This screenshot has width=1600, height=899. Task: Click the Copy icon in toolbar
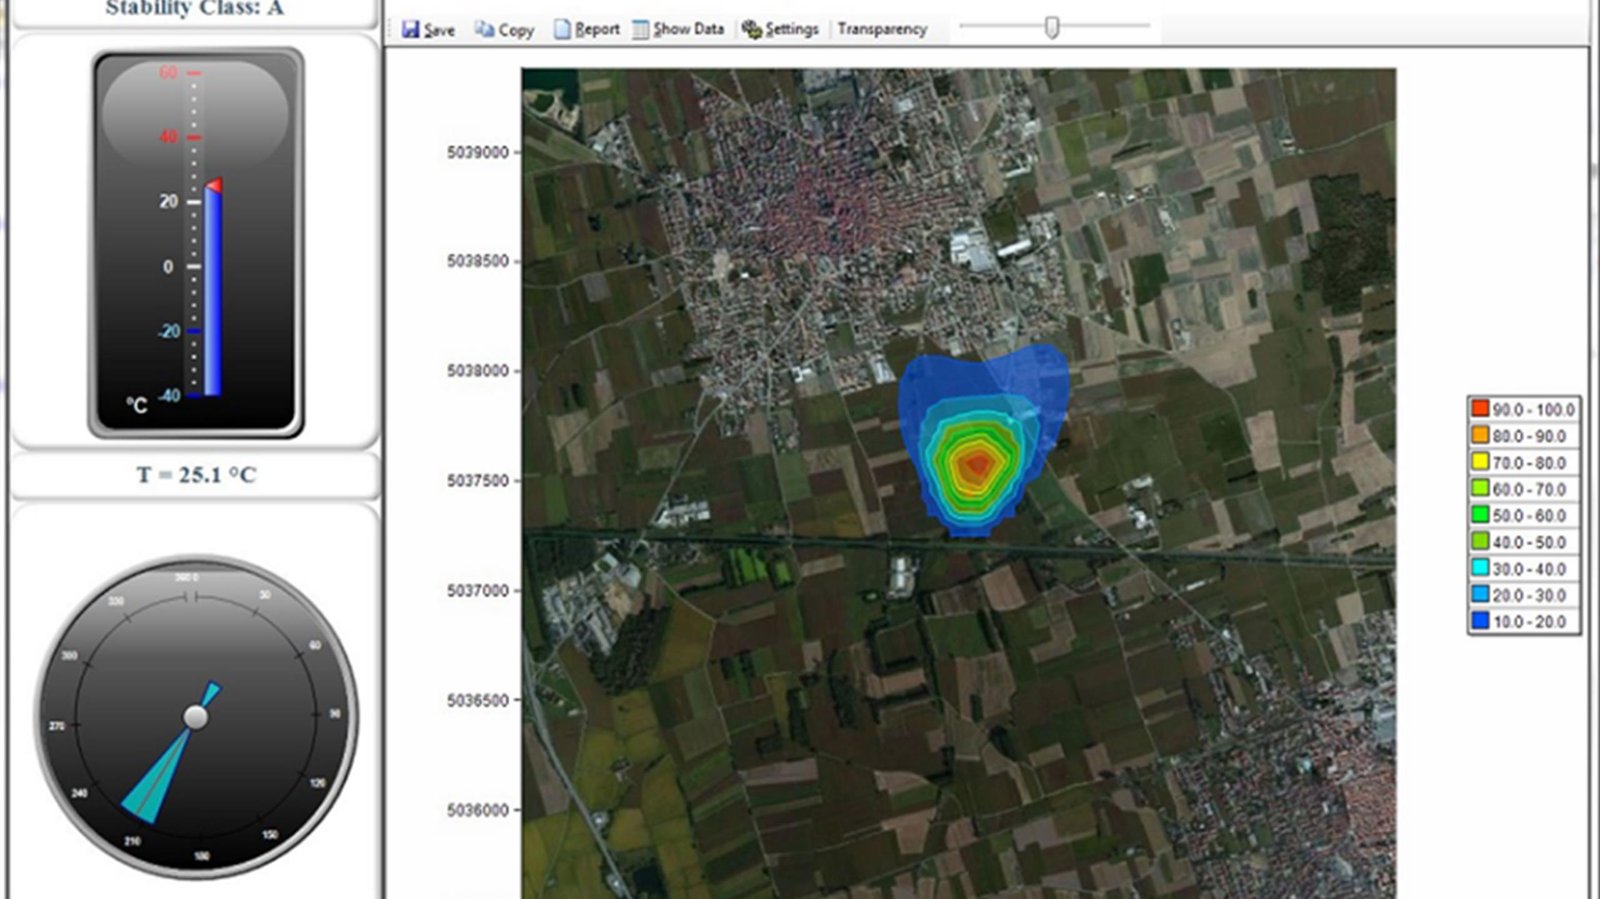click(x=484, y=29)
